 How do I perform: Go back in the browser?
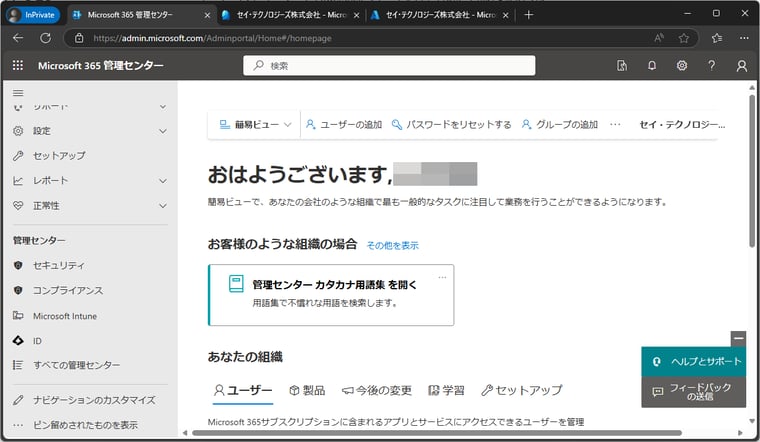[x=18, y=38]
